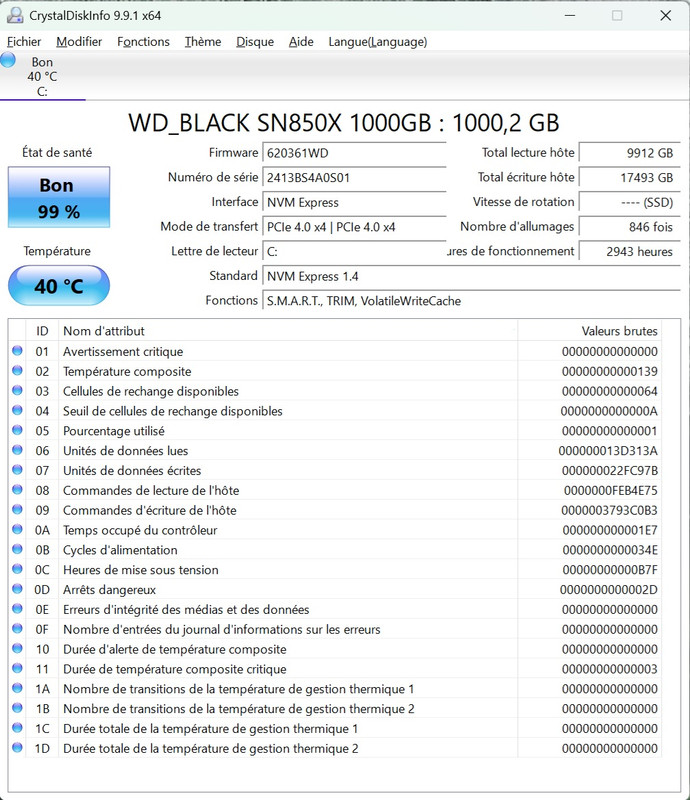Select the Température composite attribute name

pyautogui.click(x=127, y=371)
